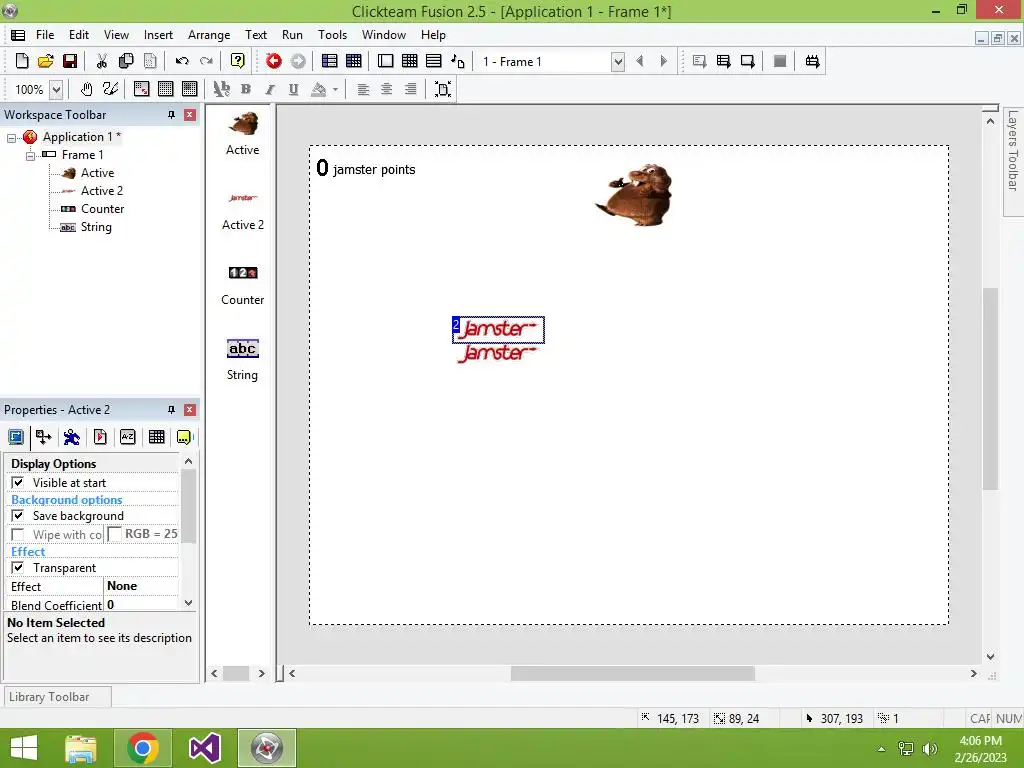Open the Frame editor toolbar icon
The height and width of the screenshot is (768, 1024).
click(x=386, y=61)
